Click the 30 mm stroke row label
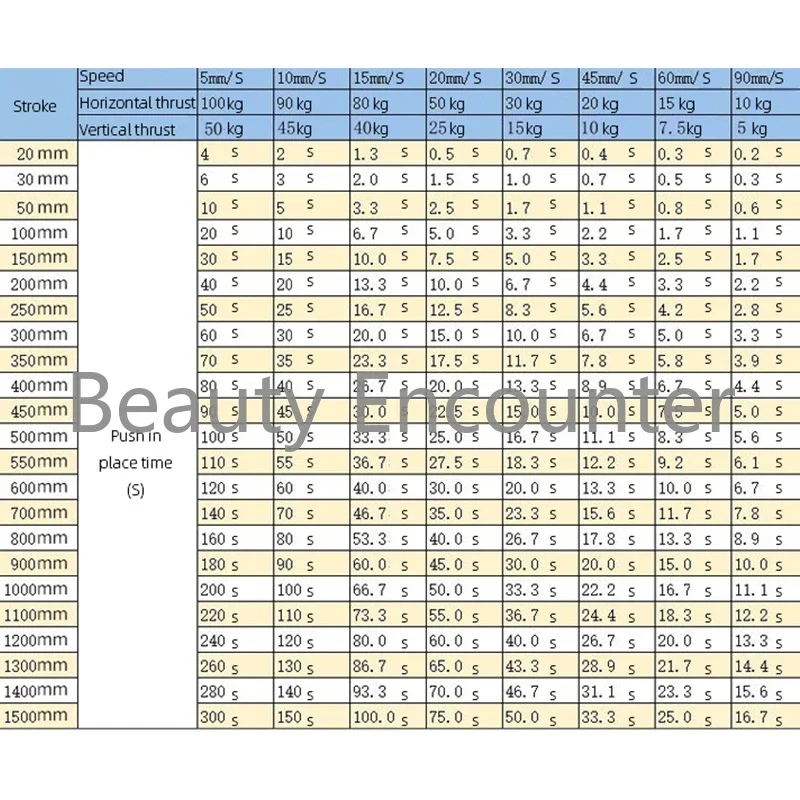Viewport: 800px width, 800px height. tap(38, 179)
